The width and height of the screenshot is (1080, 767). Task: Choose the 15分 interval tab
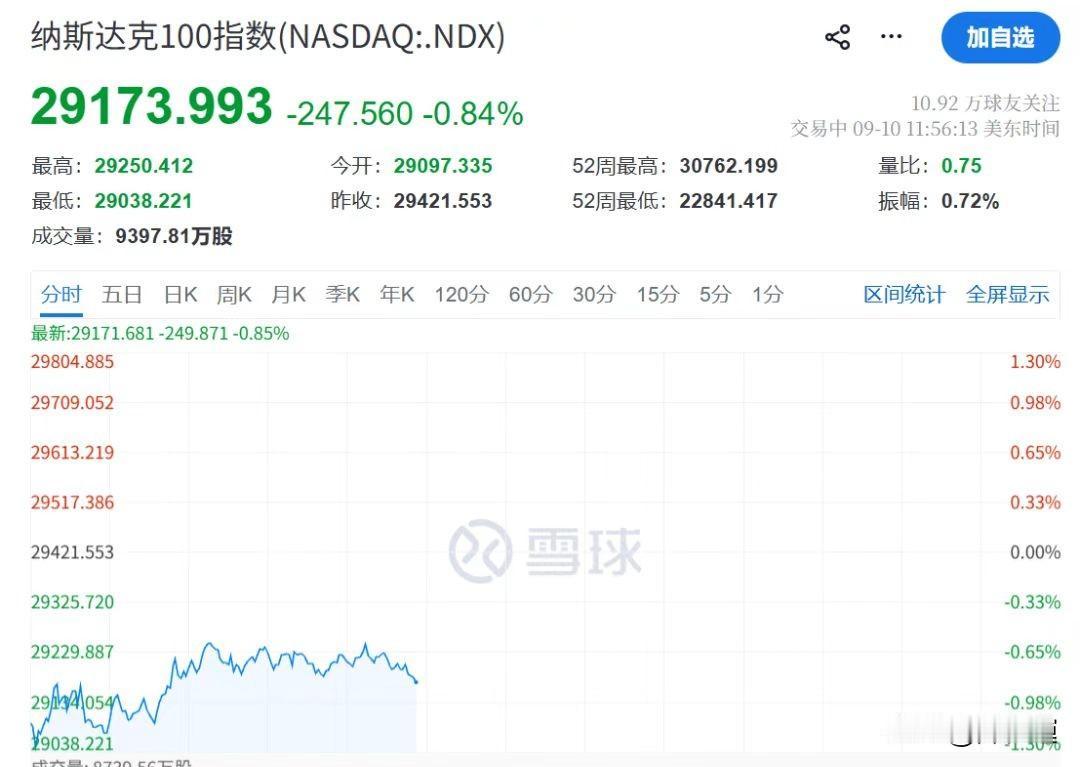(x=658, y=295)
